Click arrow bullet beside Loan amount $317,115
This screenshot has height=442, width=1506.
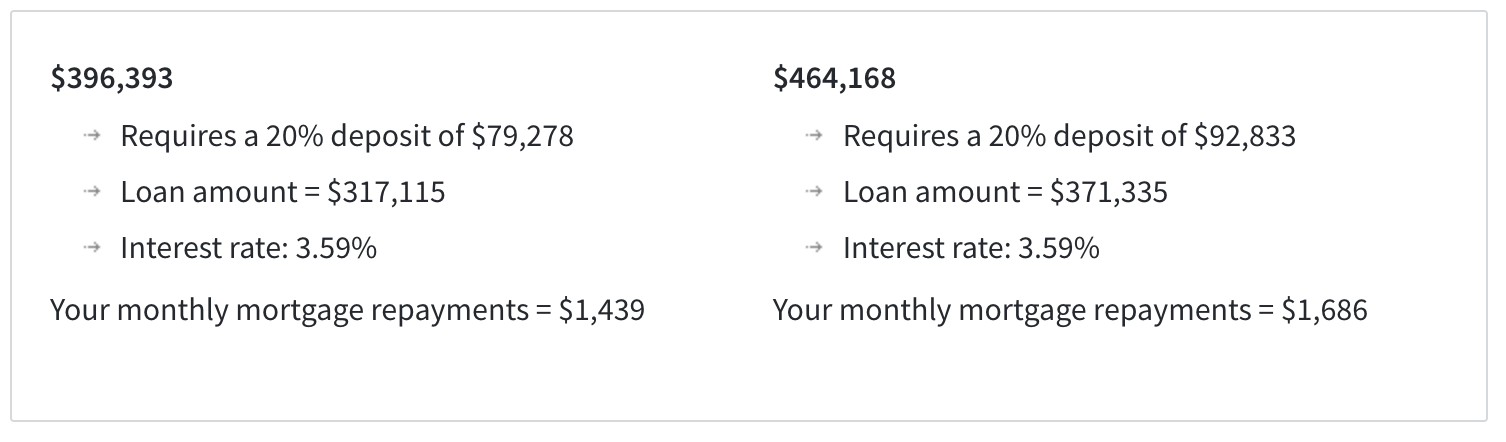coord(93,192)
